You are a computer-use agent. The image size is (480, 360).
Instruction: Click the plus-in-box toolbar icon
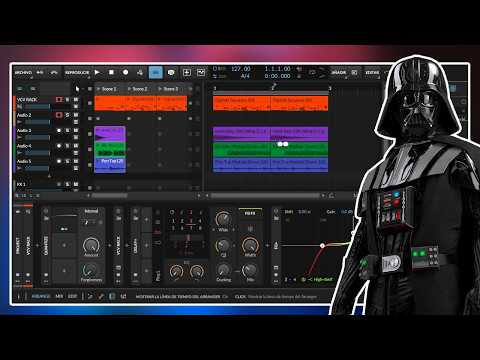pyautogui.click(x=187, y=72)
